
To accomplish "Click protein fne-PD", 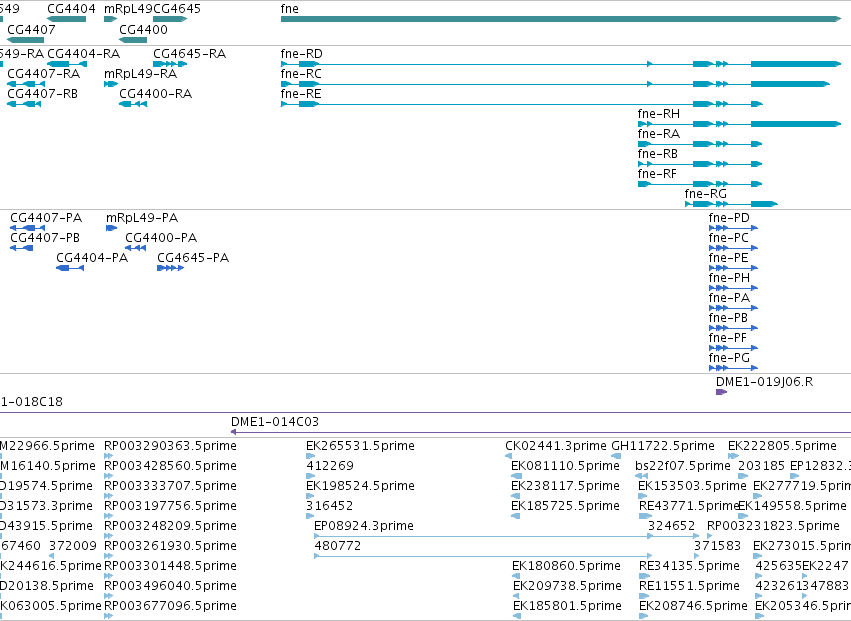I will tap(729, 218).
